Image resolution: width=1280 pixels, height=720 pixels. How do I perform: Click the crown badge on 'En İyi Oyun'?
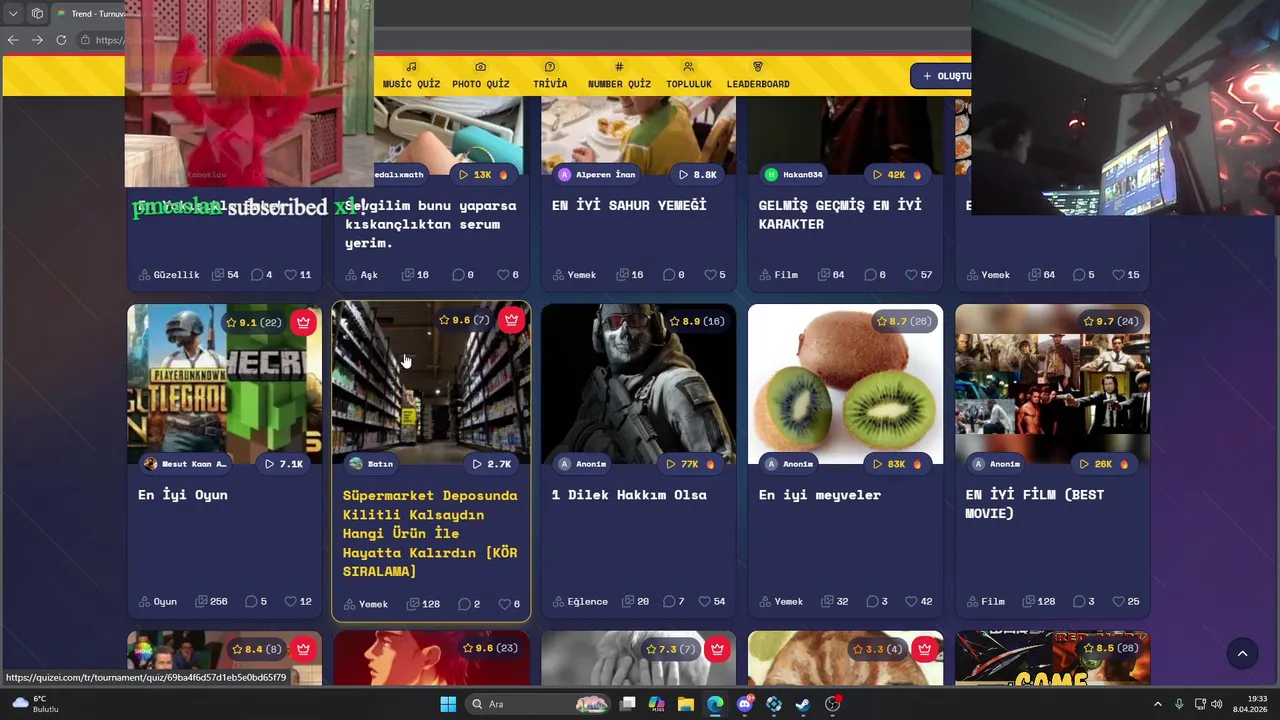[303, 322]
